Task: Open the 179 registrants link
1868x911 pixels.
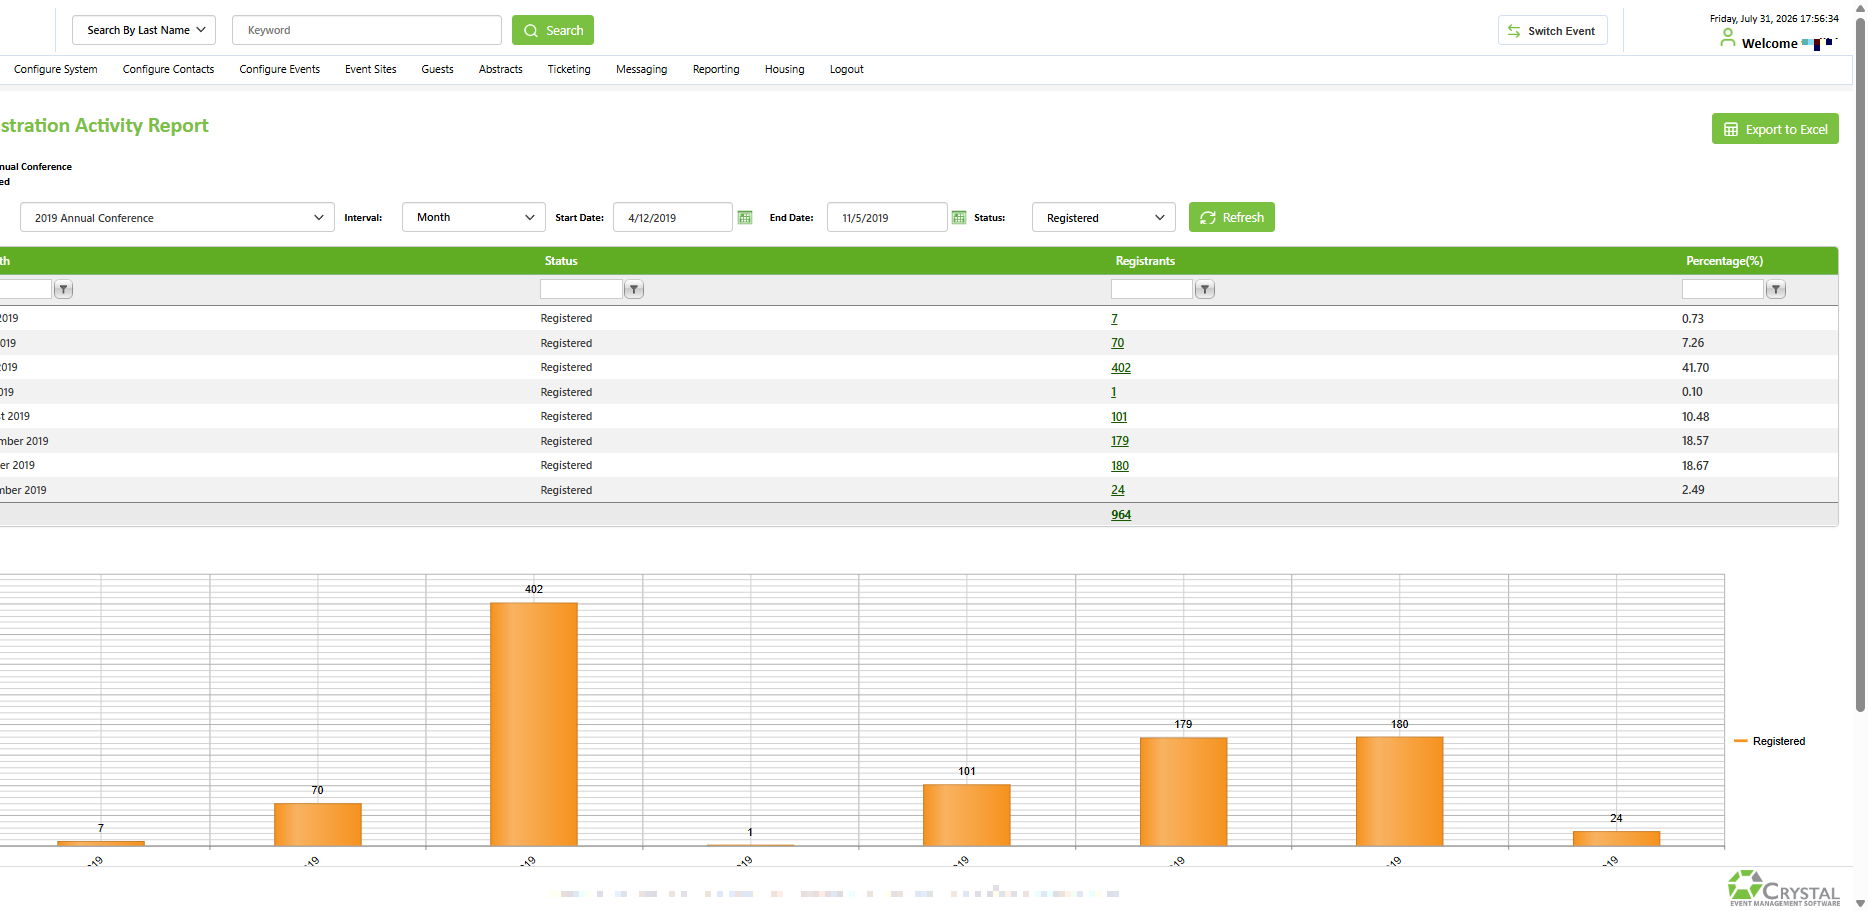Action: click(x=1120, y=441)
